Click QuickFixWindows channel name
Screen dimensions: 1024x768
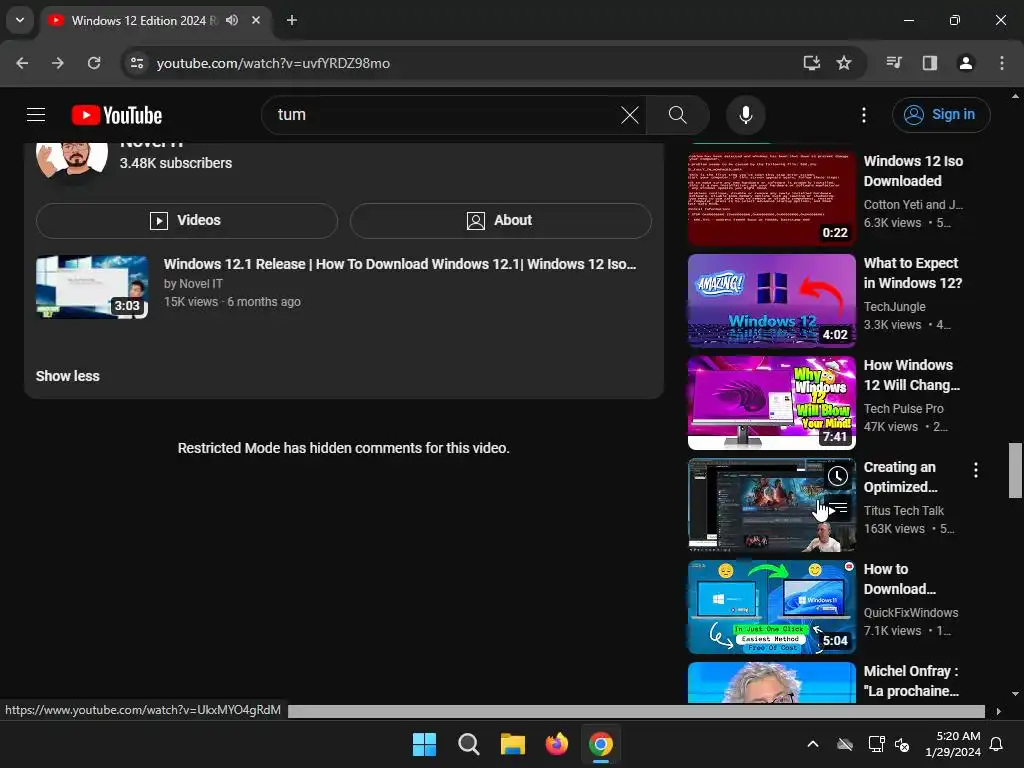click(910, 613)
